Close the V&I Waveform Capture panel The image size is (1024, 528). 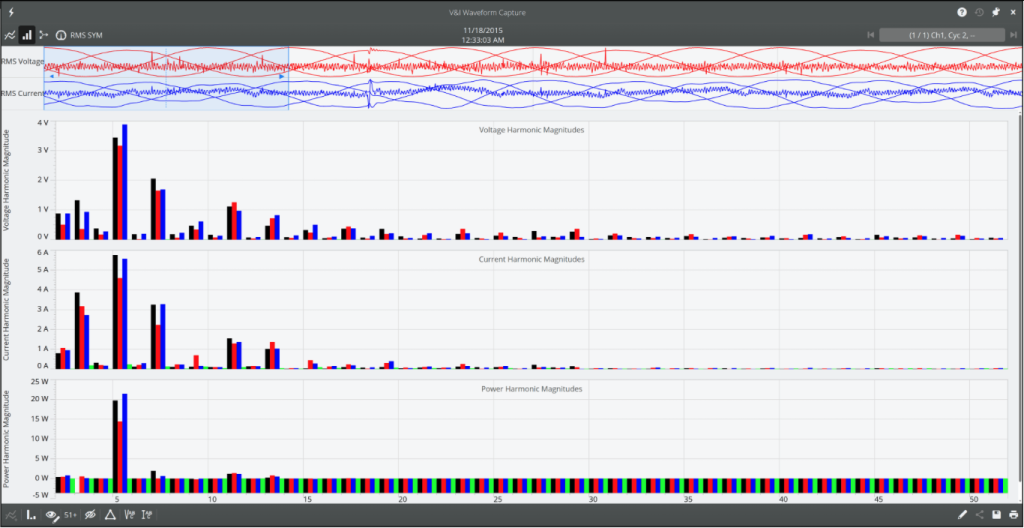1013,12
